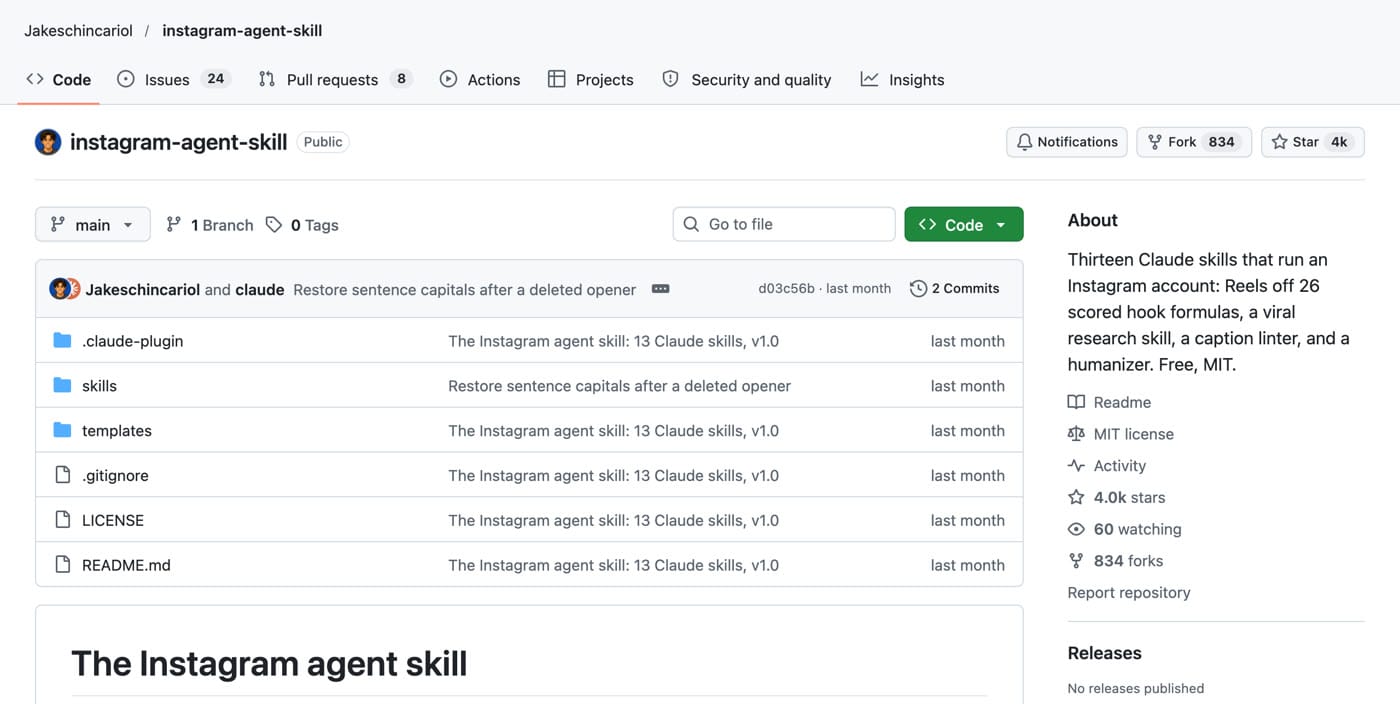Open the skills row commit message
This screenshot has width=1400, height=704.
point(619,386)
